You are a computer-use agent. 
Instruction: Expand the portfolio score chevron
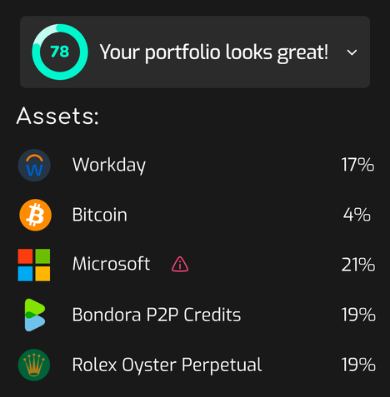(352, 52)
